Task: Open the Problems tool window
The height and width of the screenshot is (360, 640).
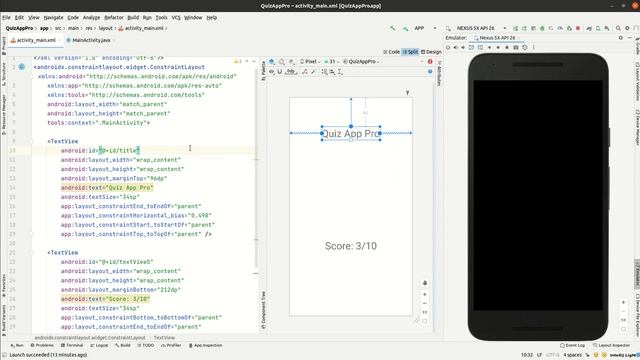Action: point(42,345)
